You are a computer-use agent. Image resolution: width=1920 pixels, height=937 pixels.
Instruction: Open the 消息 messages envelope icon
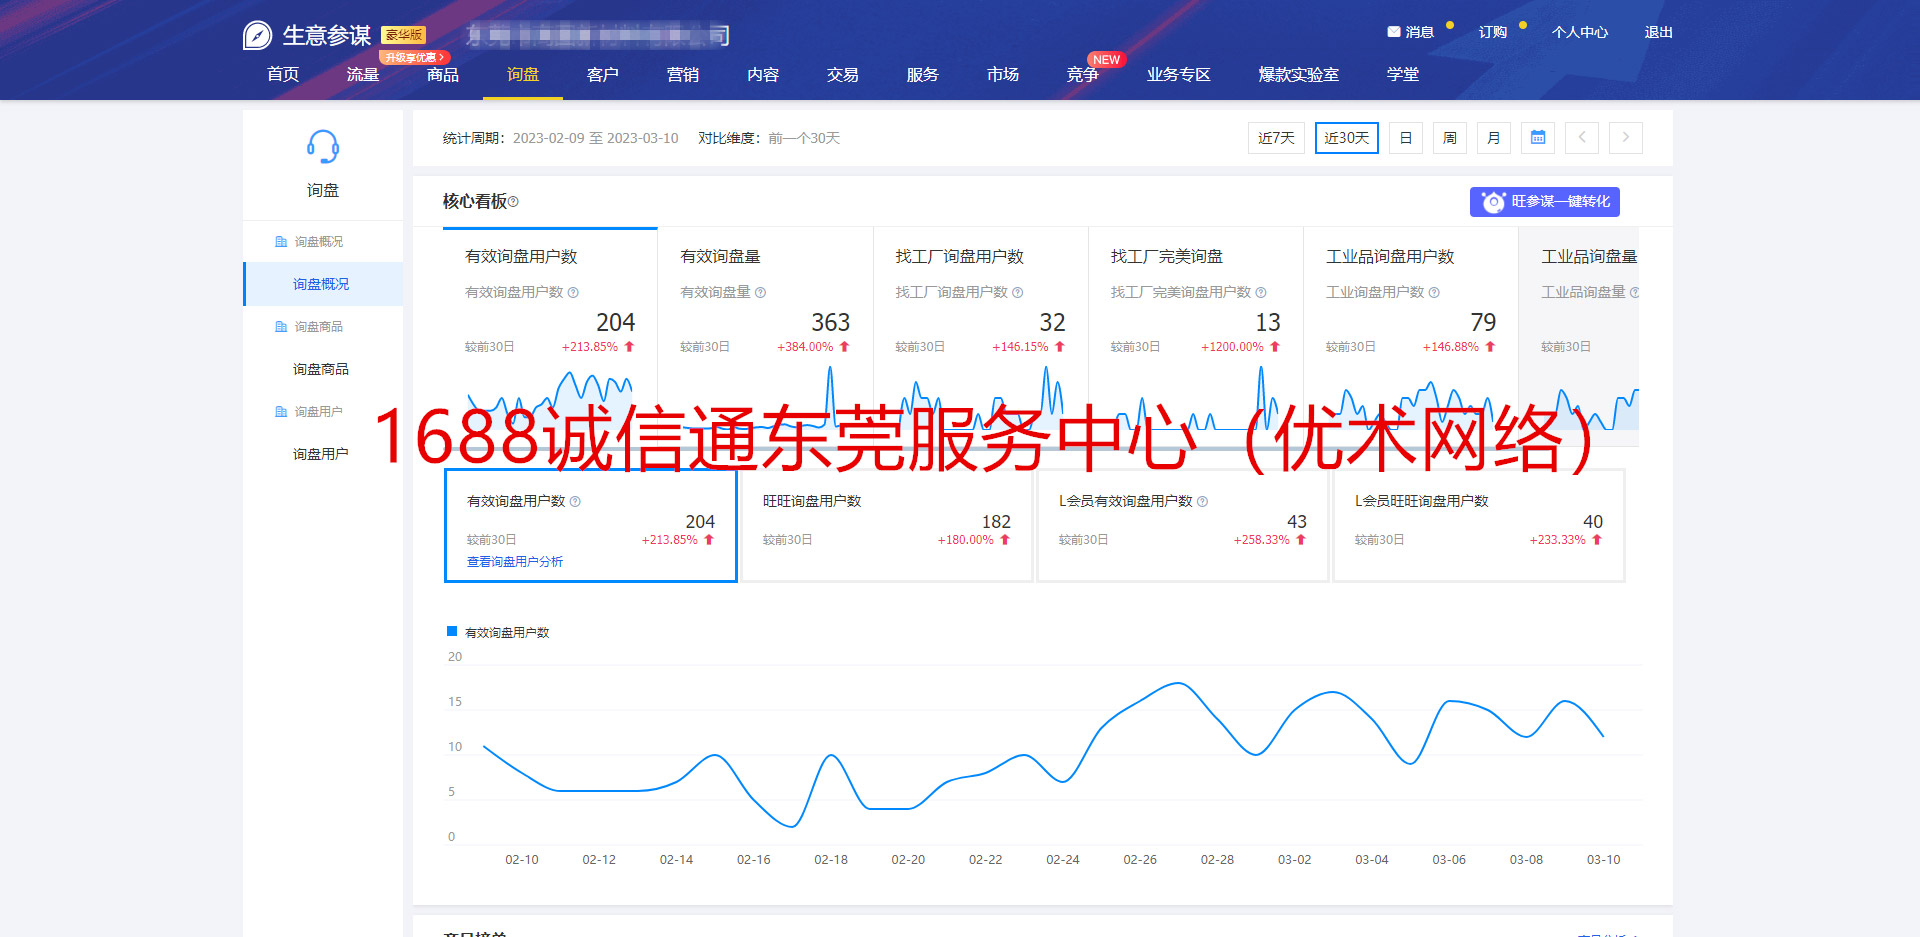pyautogui.click(x=1393, y=32)
